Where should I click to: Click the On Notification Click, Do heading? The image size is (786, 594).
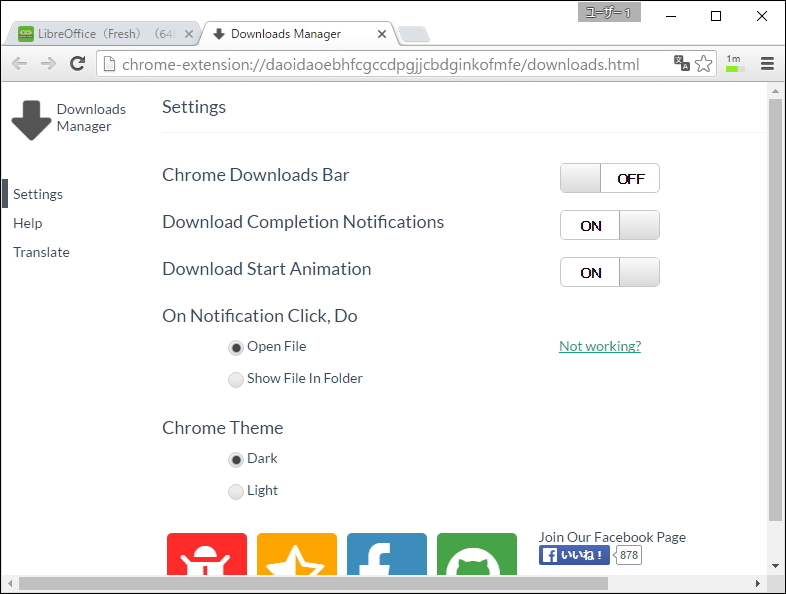260,316
